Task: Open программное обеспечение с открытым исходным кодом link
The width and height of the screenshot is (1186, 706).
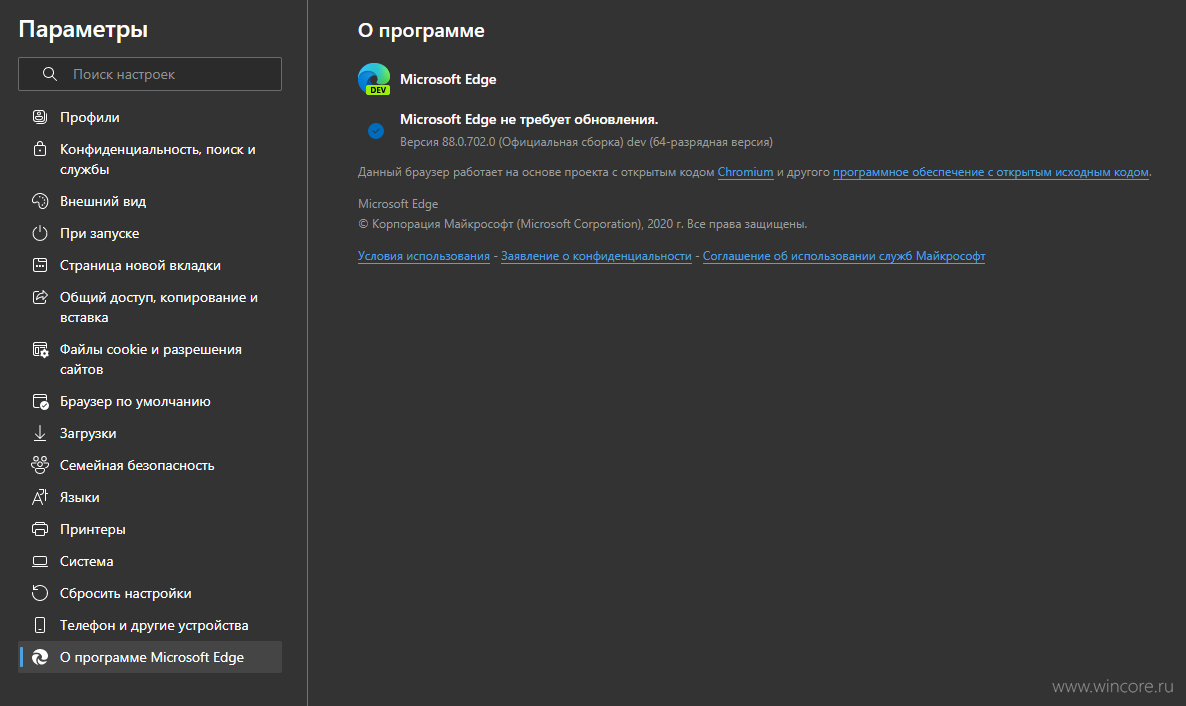Action: tap(990, 172)
